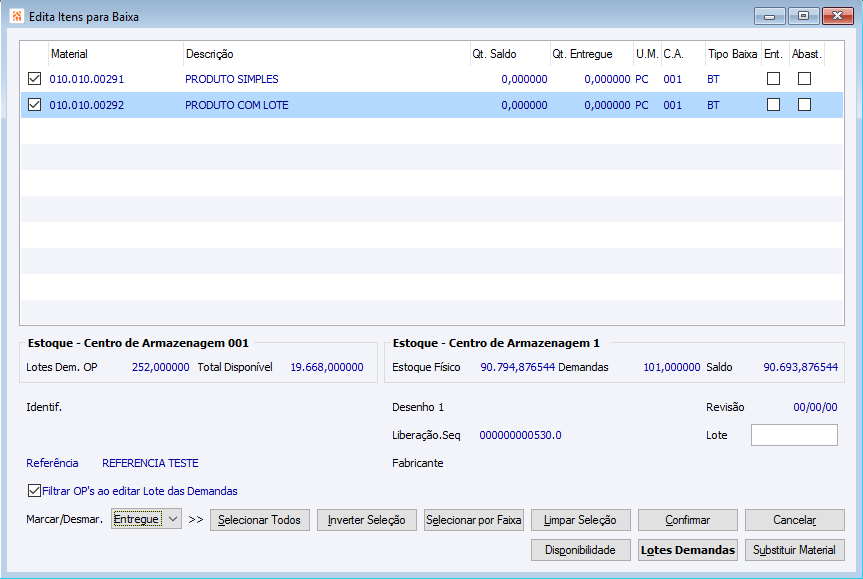Click the Confirmar button
The image size is (863, 579).
click(687, 520)
